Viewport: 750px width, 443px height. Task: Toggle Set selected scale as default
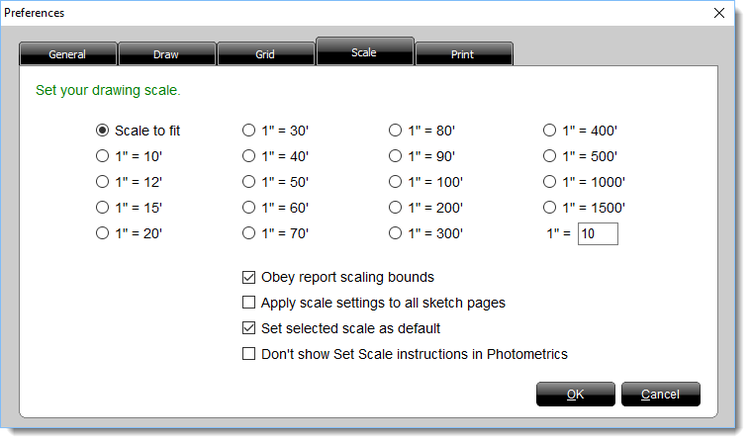(x=249, y=328)
